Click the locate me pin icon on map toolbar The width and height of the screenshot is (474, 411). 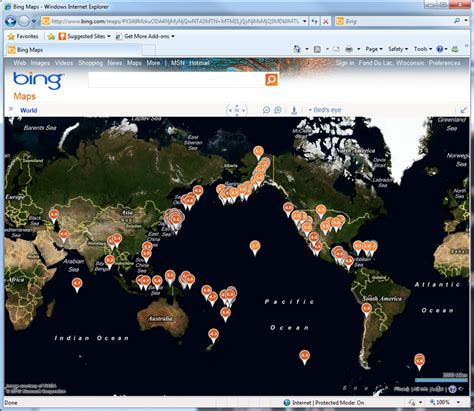click(x=294, y=110)
